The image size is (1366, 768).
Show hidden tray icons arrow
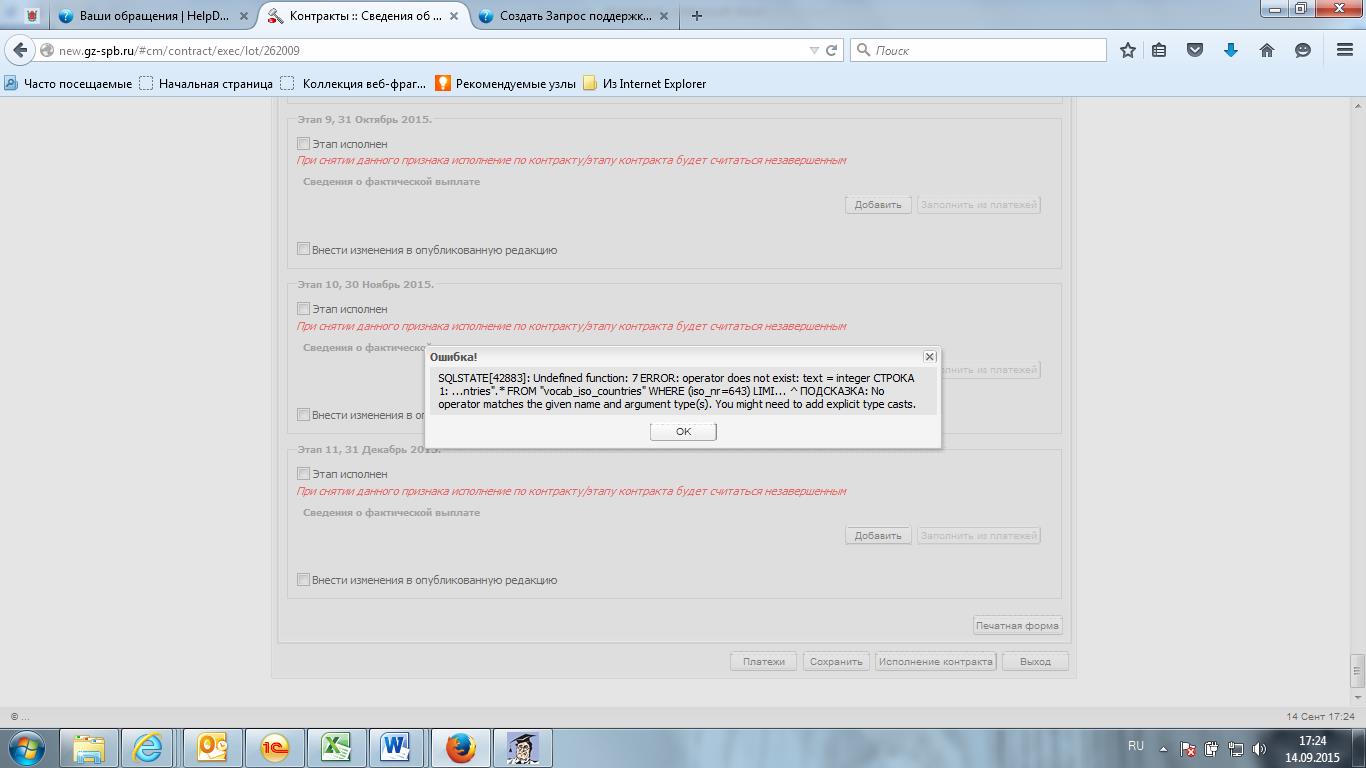pyautogui.click(x=1163, y=748)
